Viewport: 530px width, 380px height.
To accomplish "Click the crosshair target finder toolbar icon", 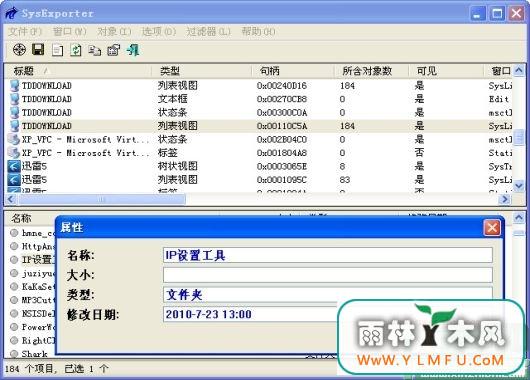I will (19, 50).
